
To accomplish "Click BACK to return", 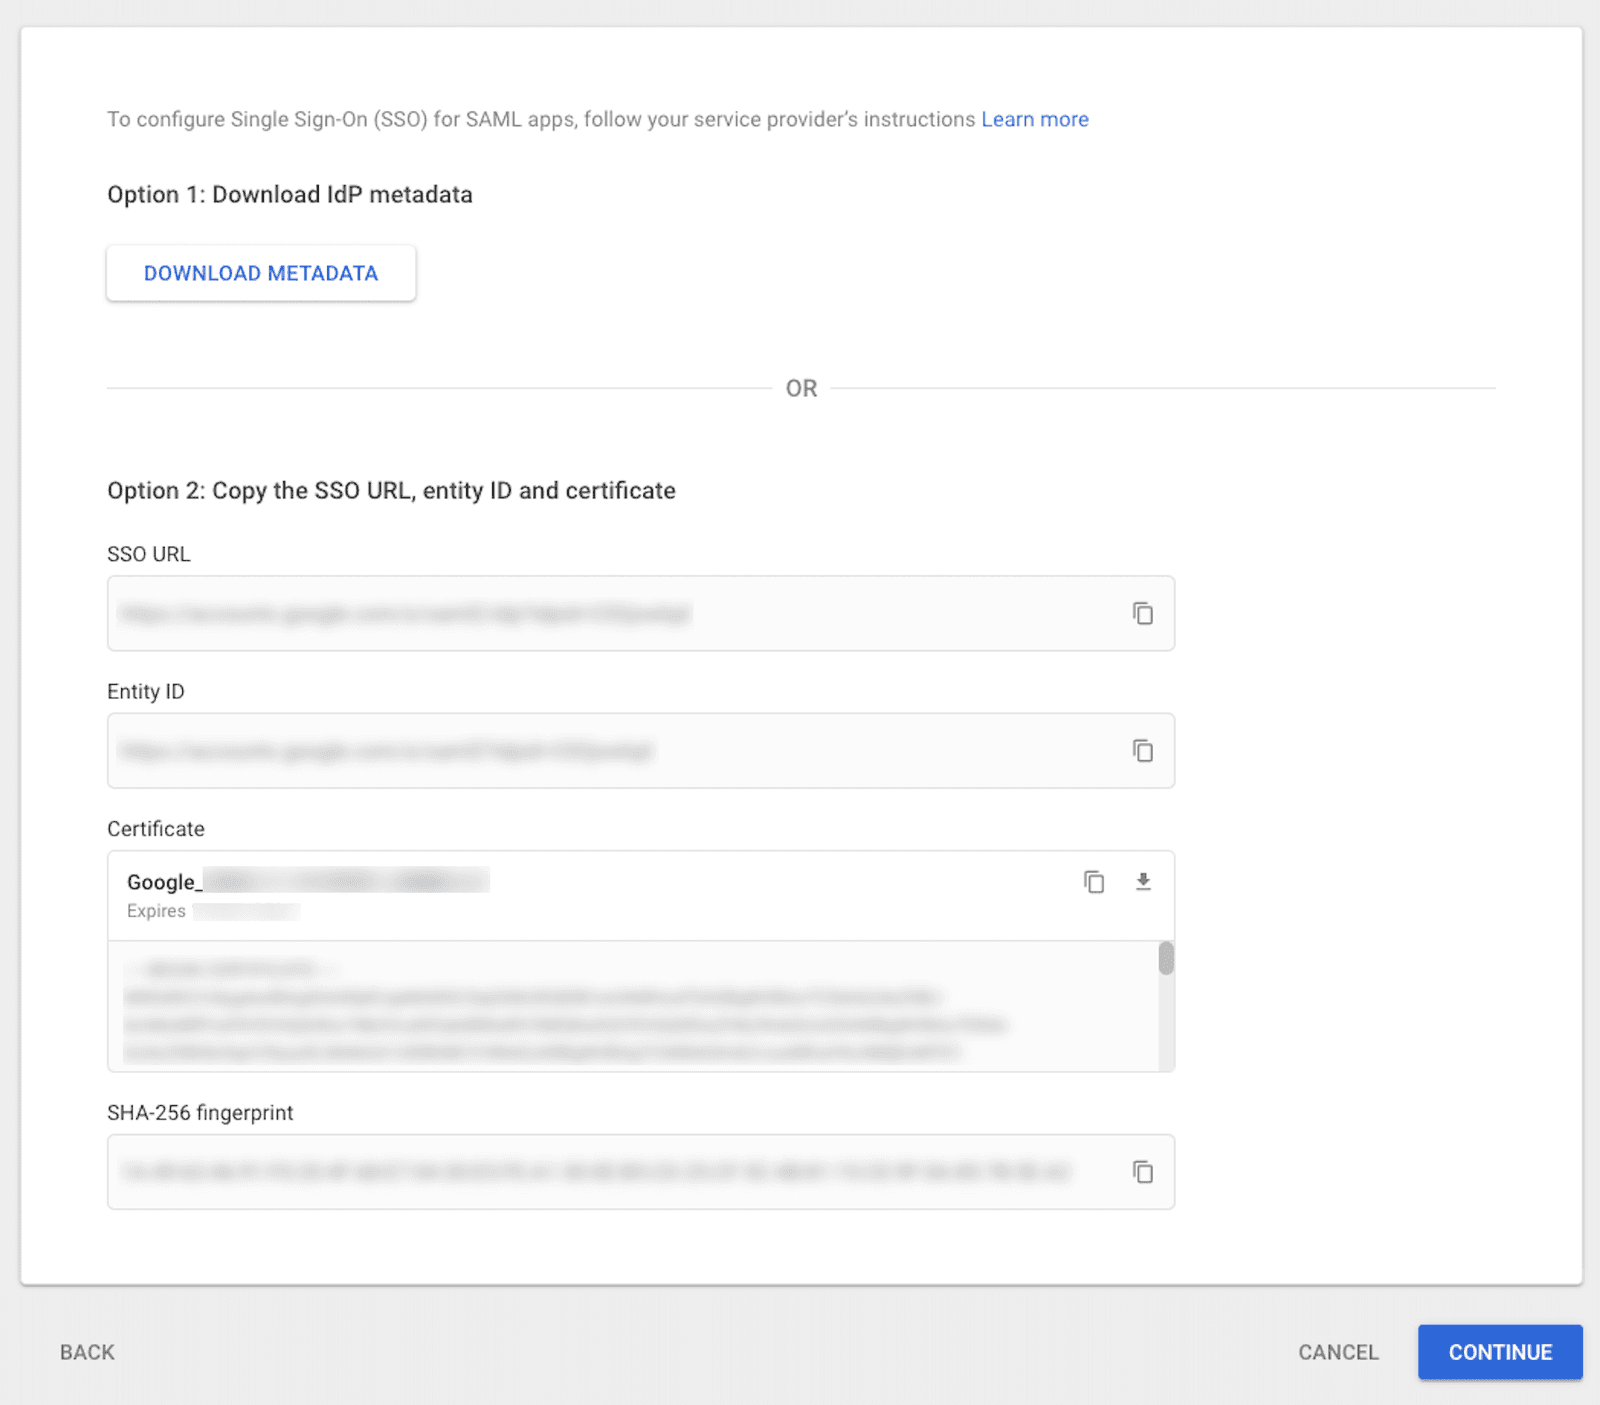I will (x=86, y=1352).
